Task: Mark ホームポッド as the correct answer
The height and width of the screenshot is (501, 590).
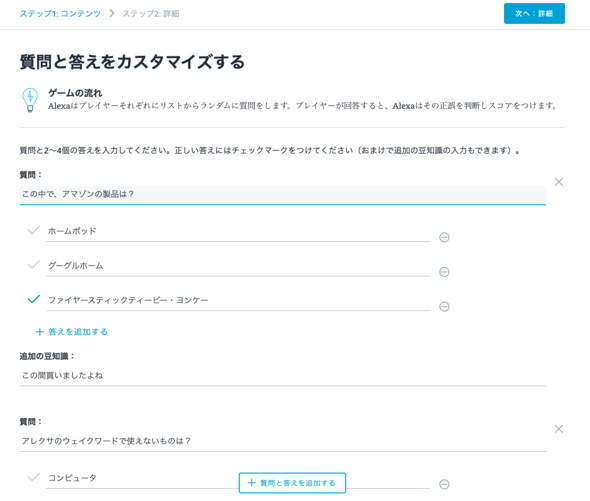Action: (34, 230)
